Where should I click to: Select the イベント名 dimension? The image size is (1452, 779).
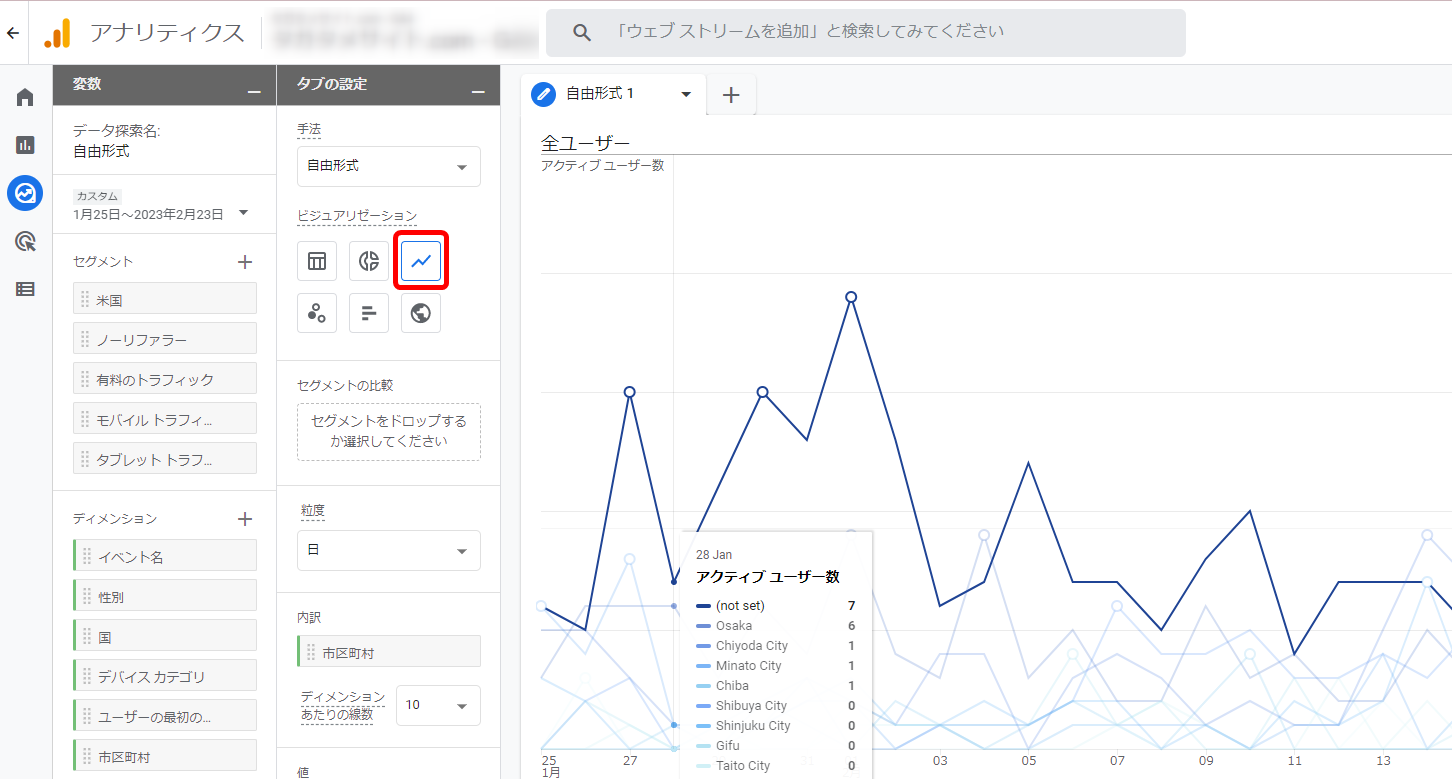165,556
